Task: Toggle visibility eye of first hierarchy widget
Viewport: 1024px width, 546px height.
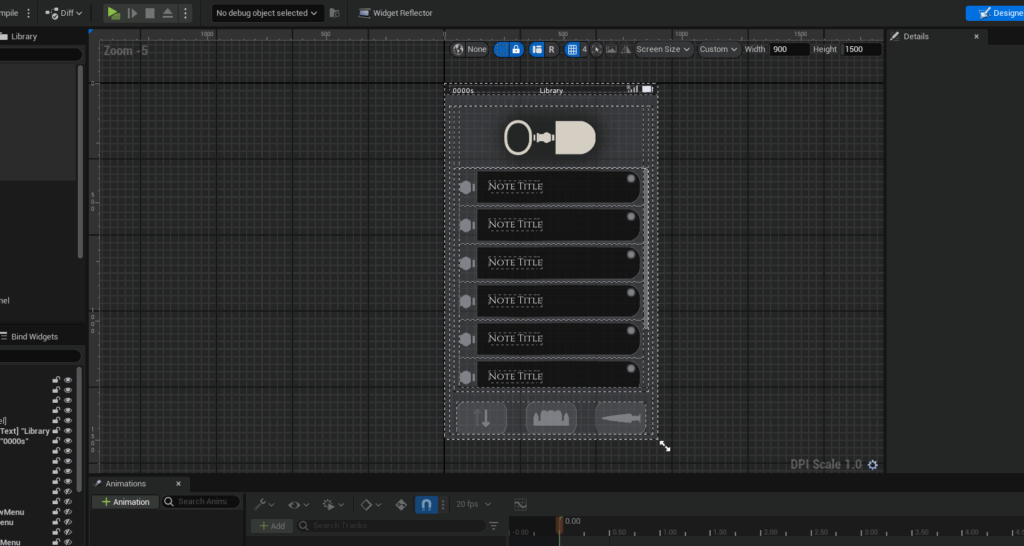Action: click(69, 381)
